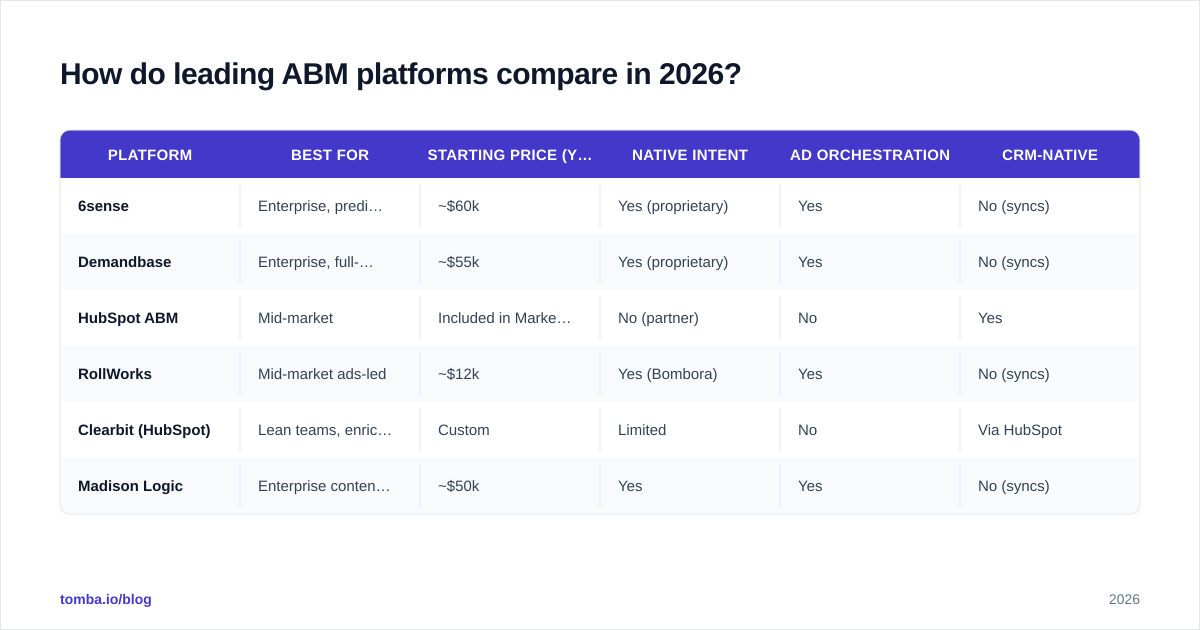Click HubSpot ABM's ad orchestration No cell
1200x630 pixels.
[870, 318]
